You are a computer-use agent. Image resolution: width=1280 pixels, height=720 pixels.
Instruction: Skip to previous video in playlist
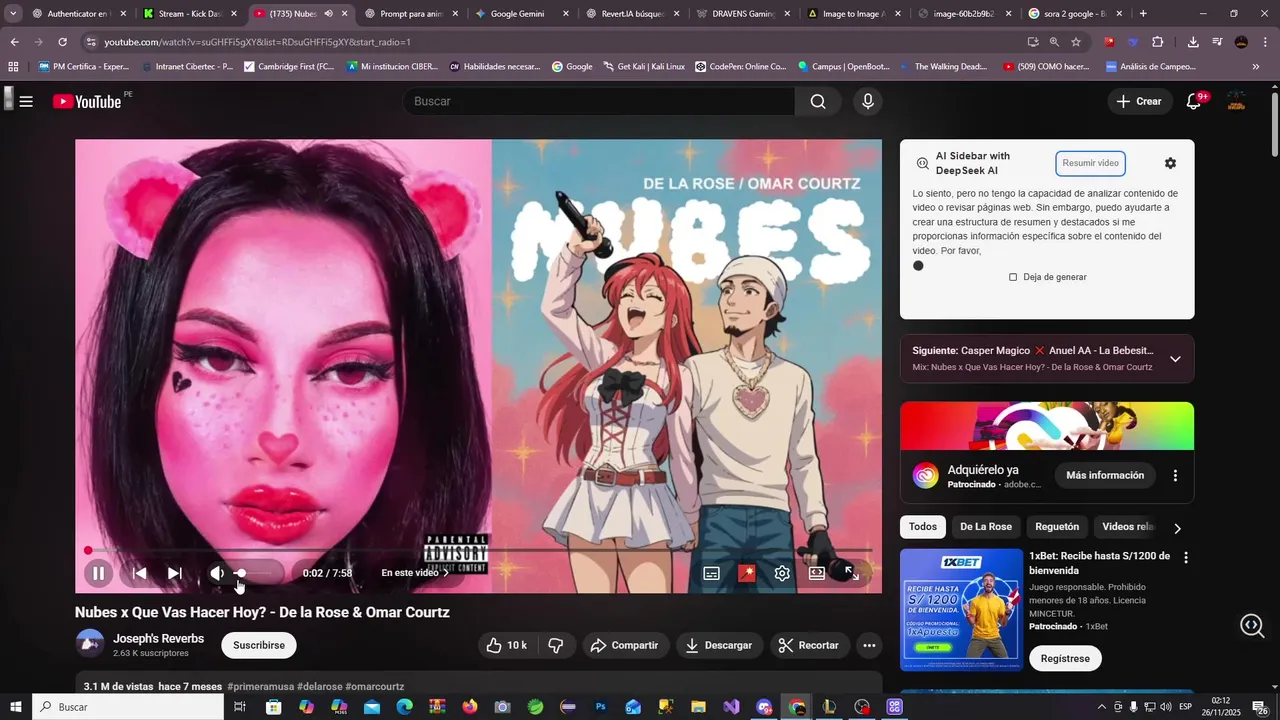tap(140, 573)
